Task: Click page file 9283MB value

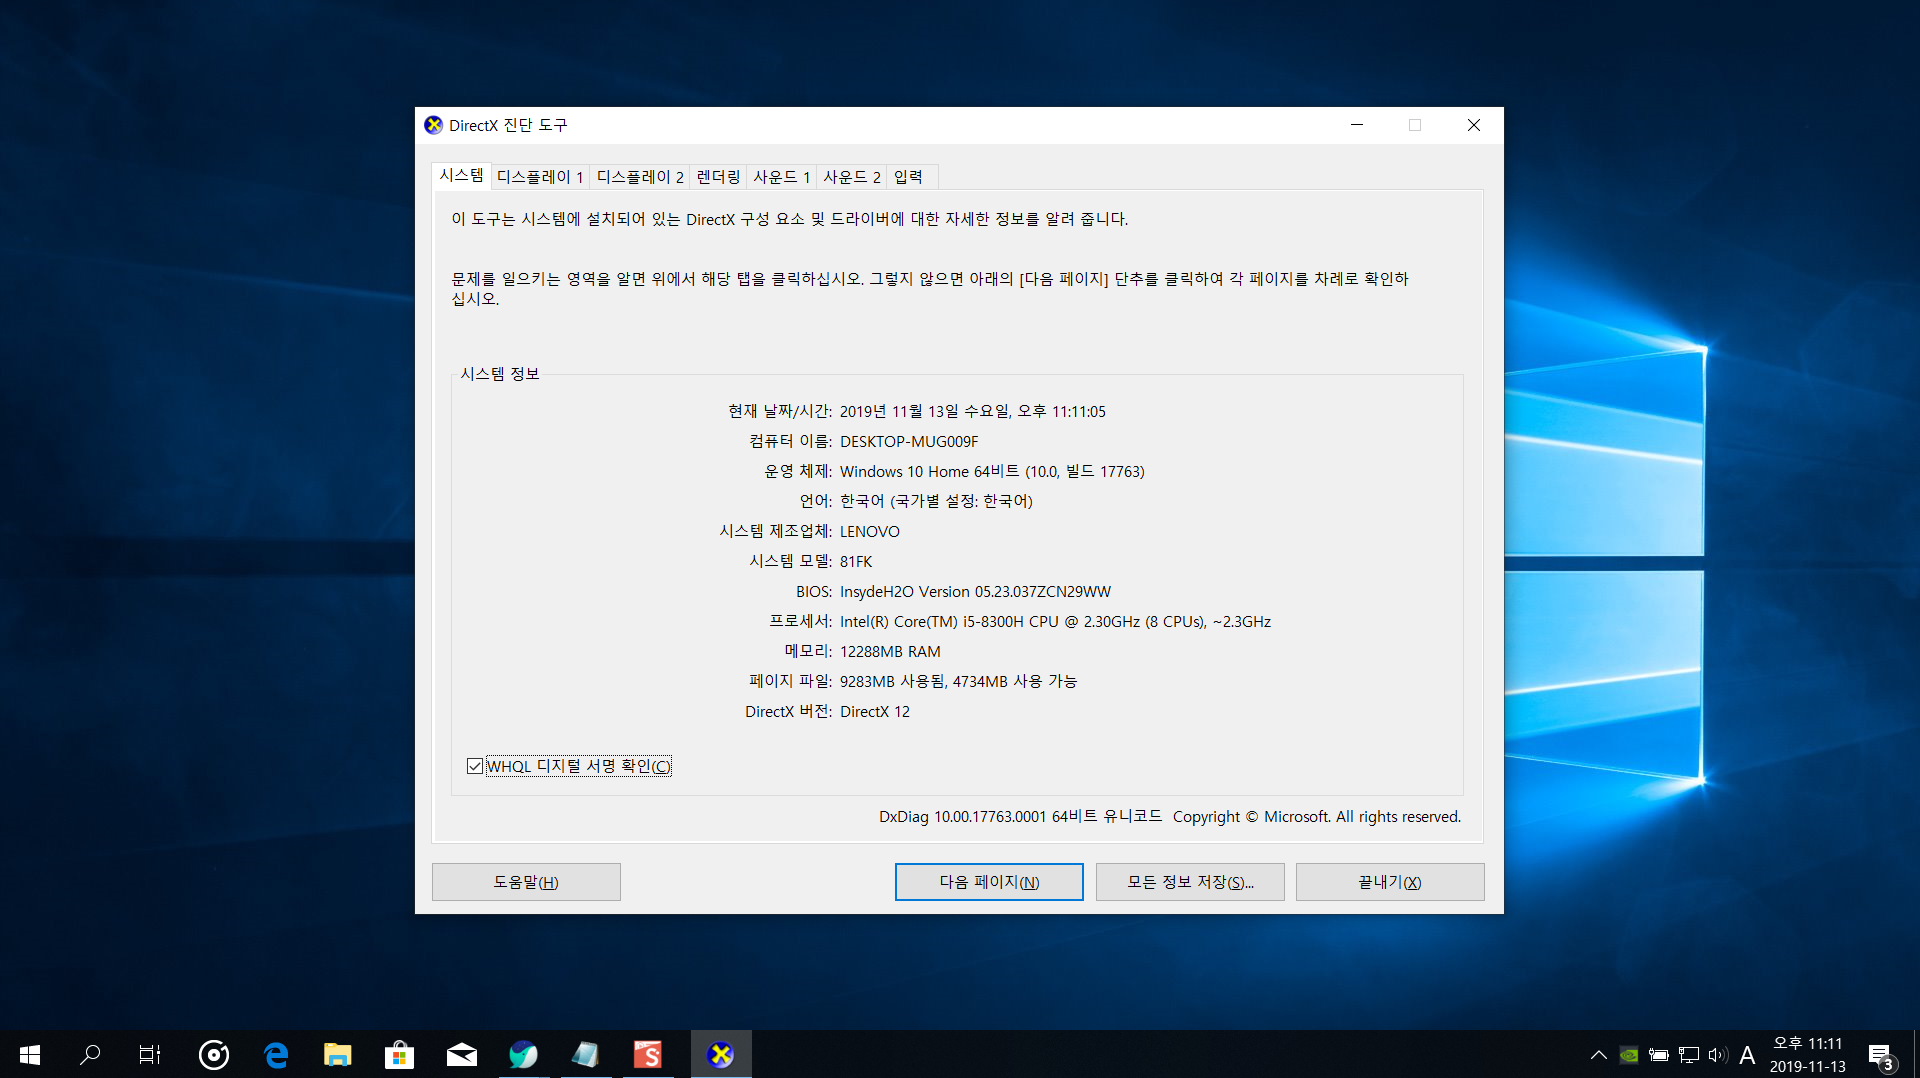Action: click(x=958, y=681)
